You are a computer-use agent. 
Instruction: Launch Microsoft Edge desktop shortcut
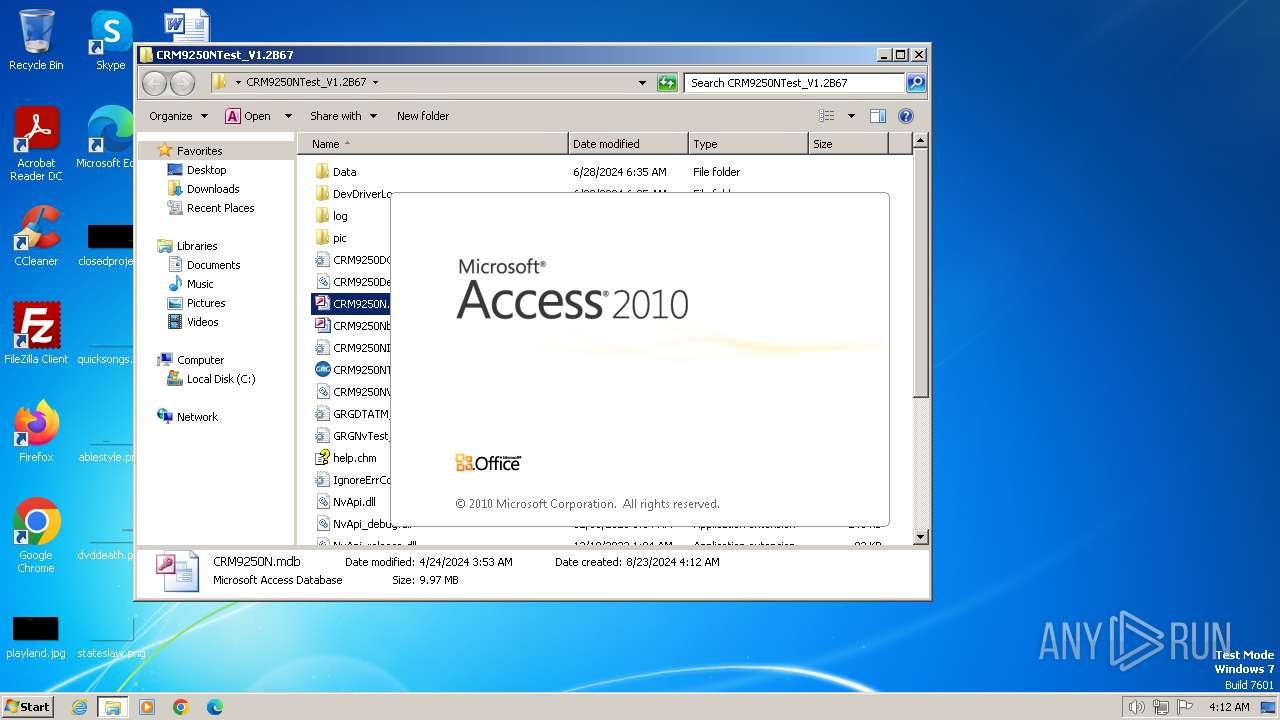pos(108,138)
